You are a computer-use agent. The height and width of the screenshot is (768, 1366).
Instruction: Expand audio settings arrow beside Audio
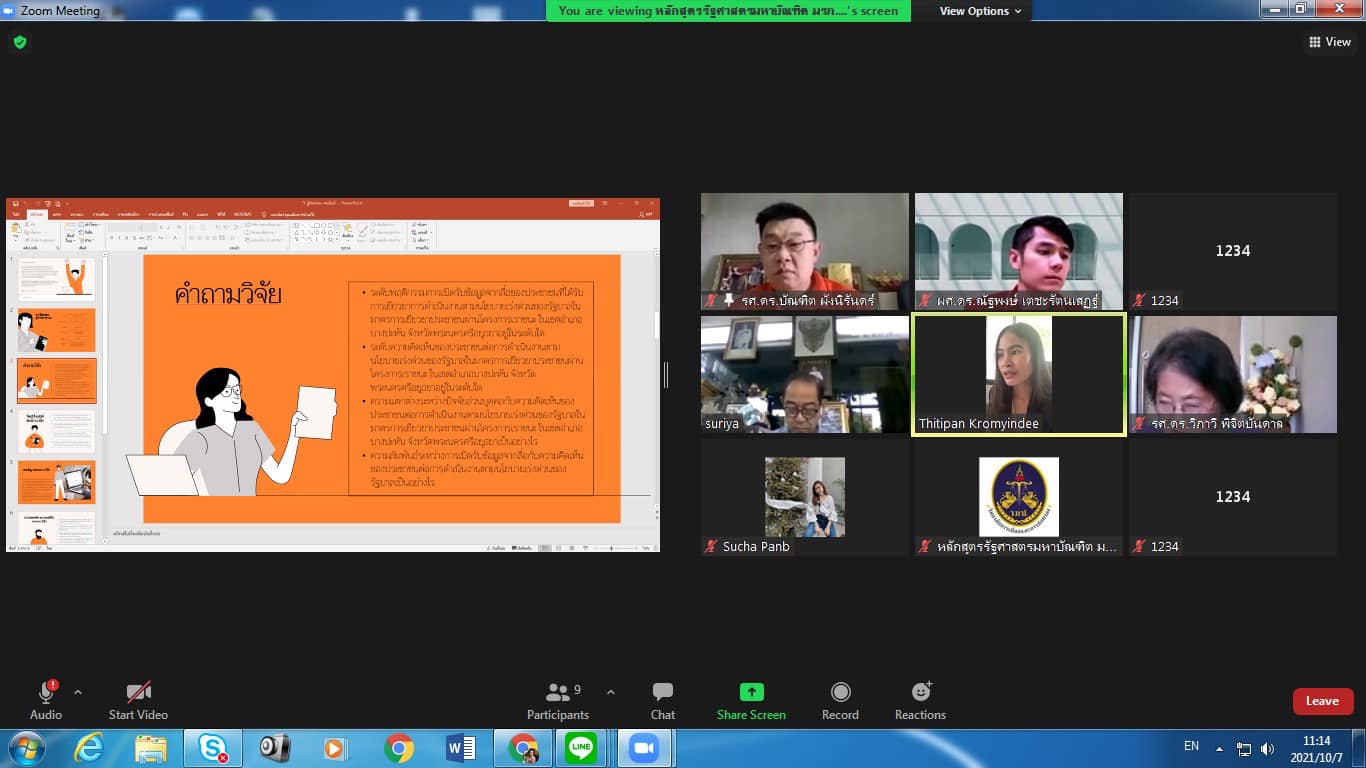(x=78, y=692)
